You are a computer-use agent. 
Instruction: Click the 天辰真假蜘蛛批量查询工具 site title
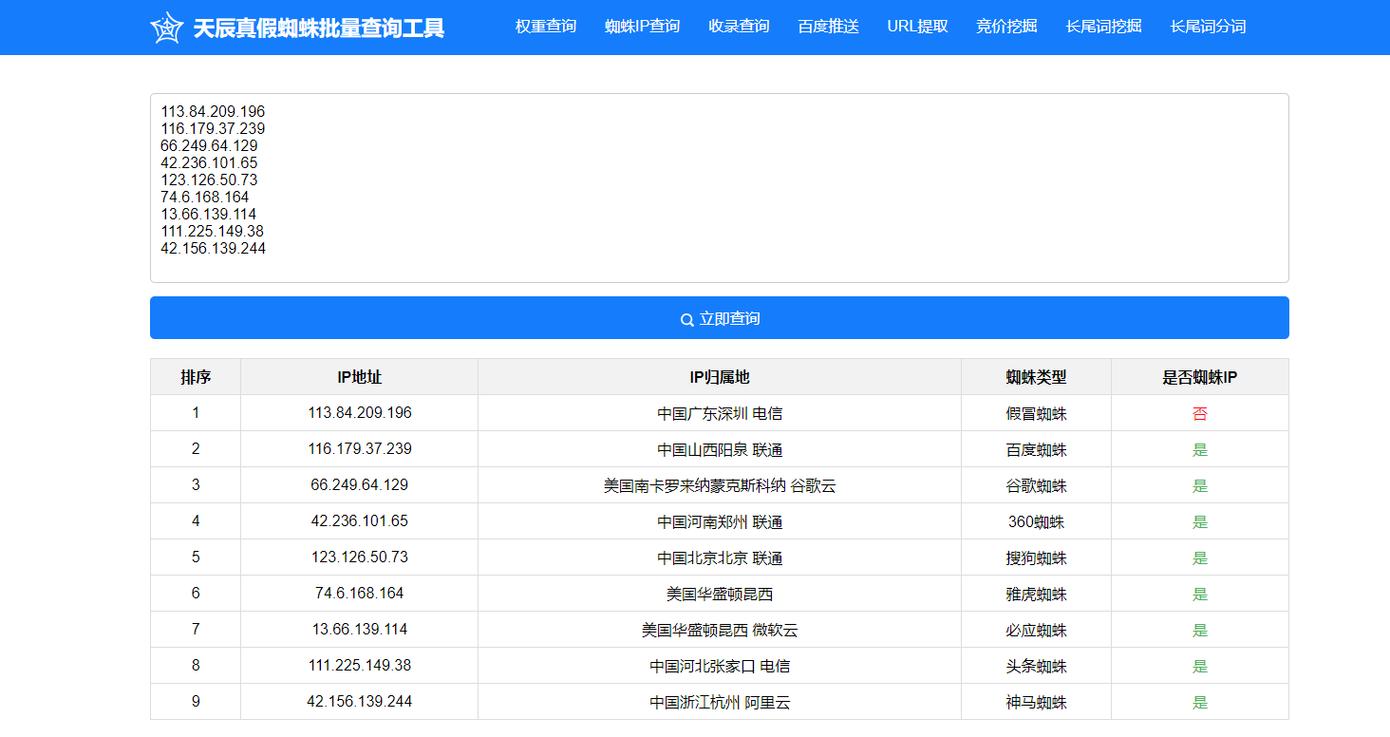(318, 28)
